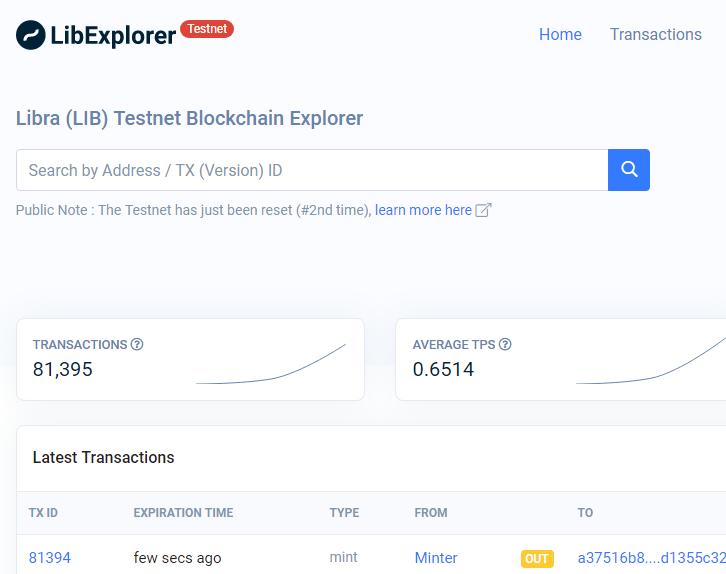The width and height of the screenshot is (726, 574).
Task: Click the mint type cell
Action: click(x=343, y=557)
